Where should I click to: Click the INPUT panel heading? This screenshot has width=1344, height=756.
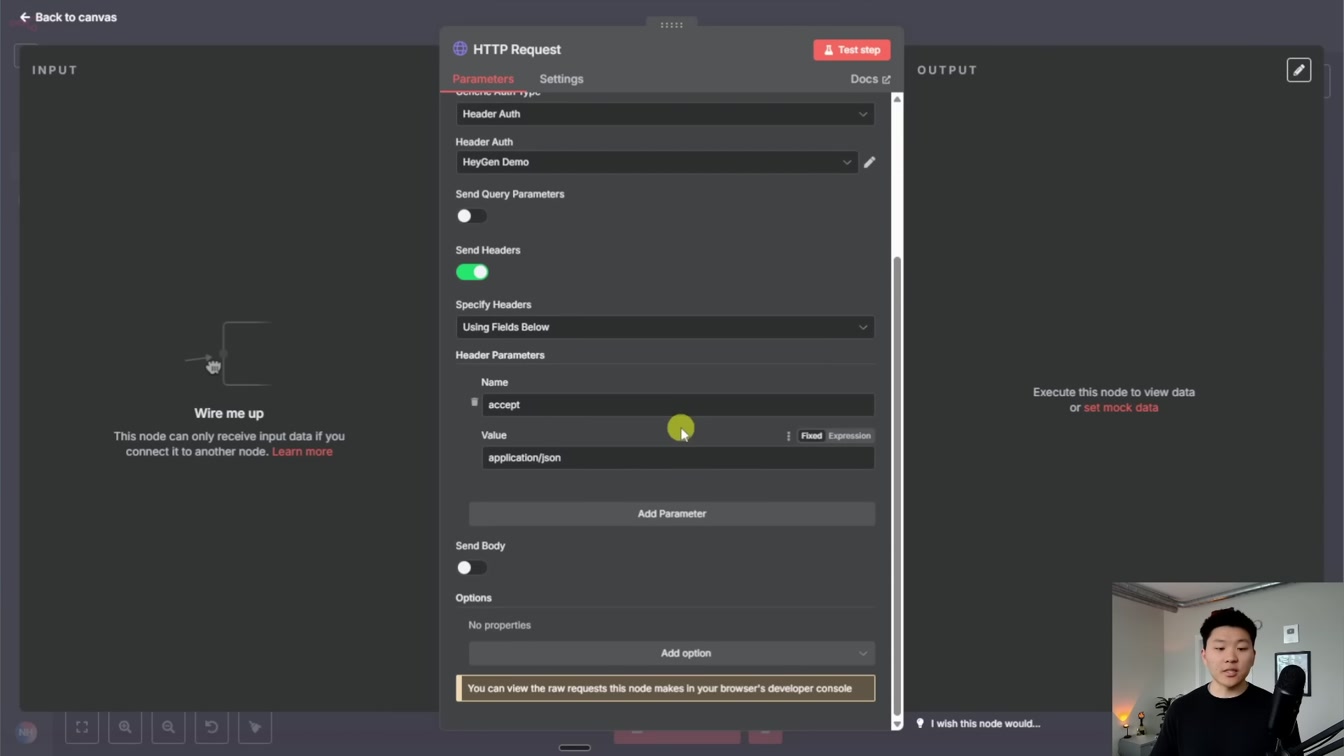click(x=55, y=70)
